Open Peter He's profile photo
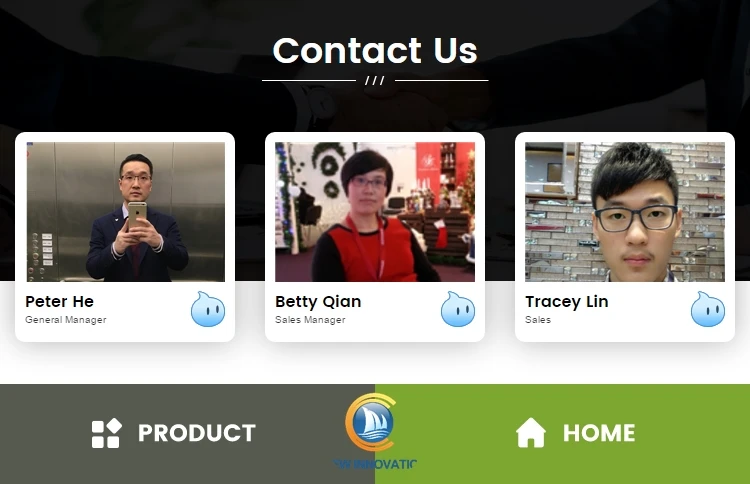The width and height of the screenshot is (750, 484). click(125, 211)
